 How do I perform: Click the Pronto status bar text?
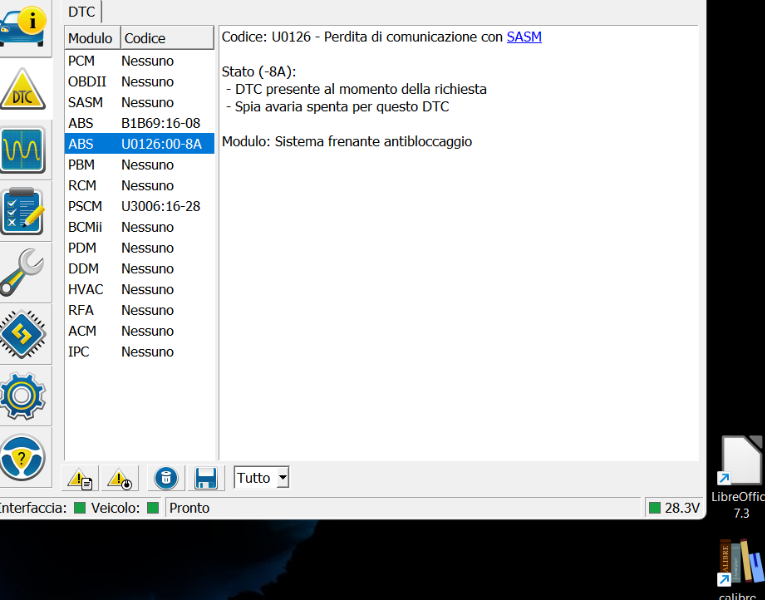pyautogui.click(x=189, y=508)
